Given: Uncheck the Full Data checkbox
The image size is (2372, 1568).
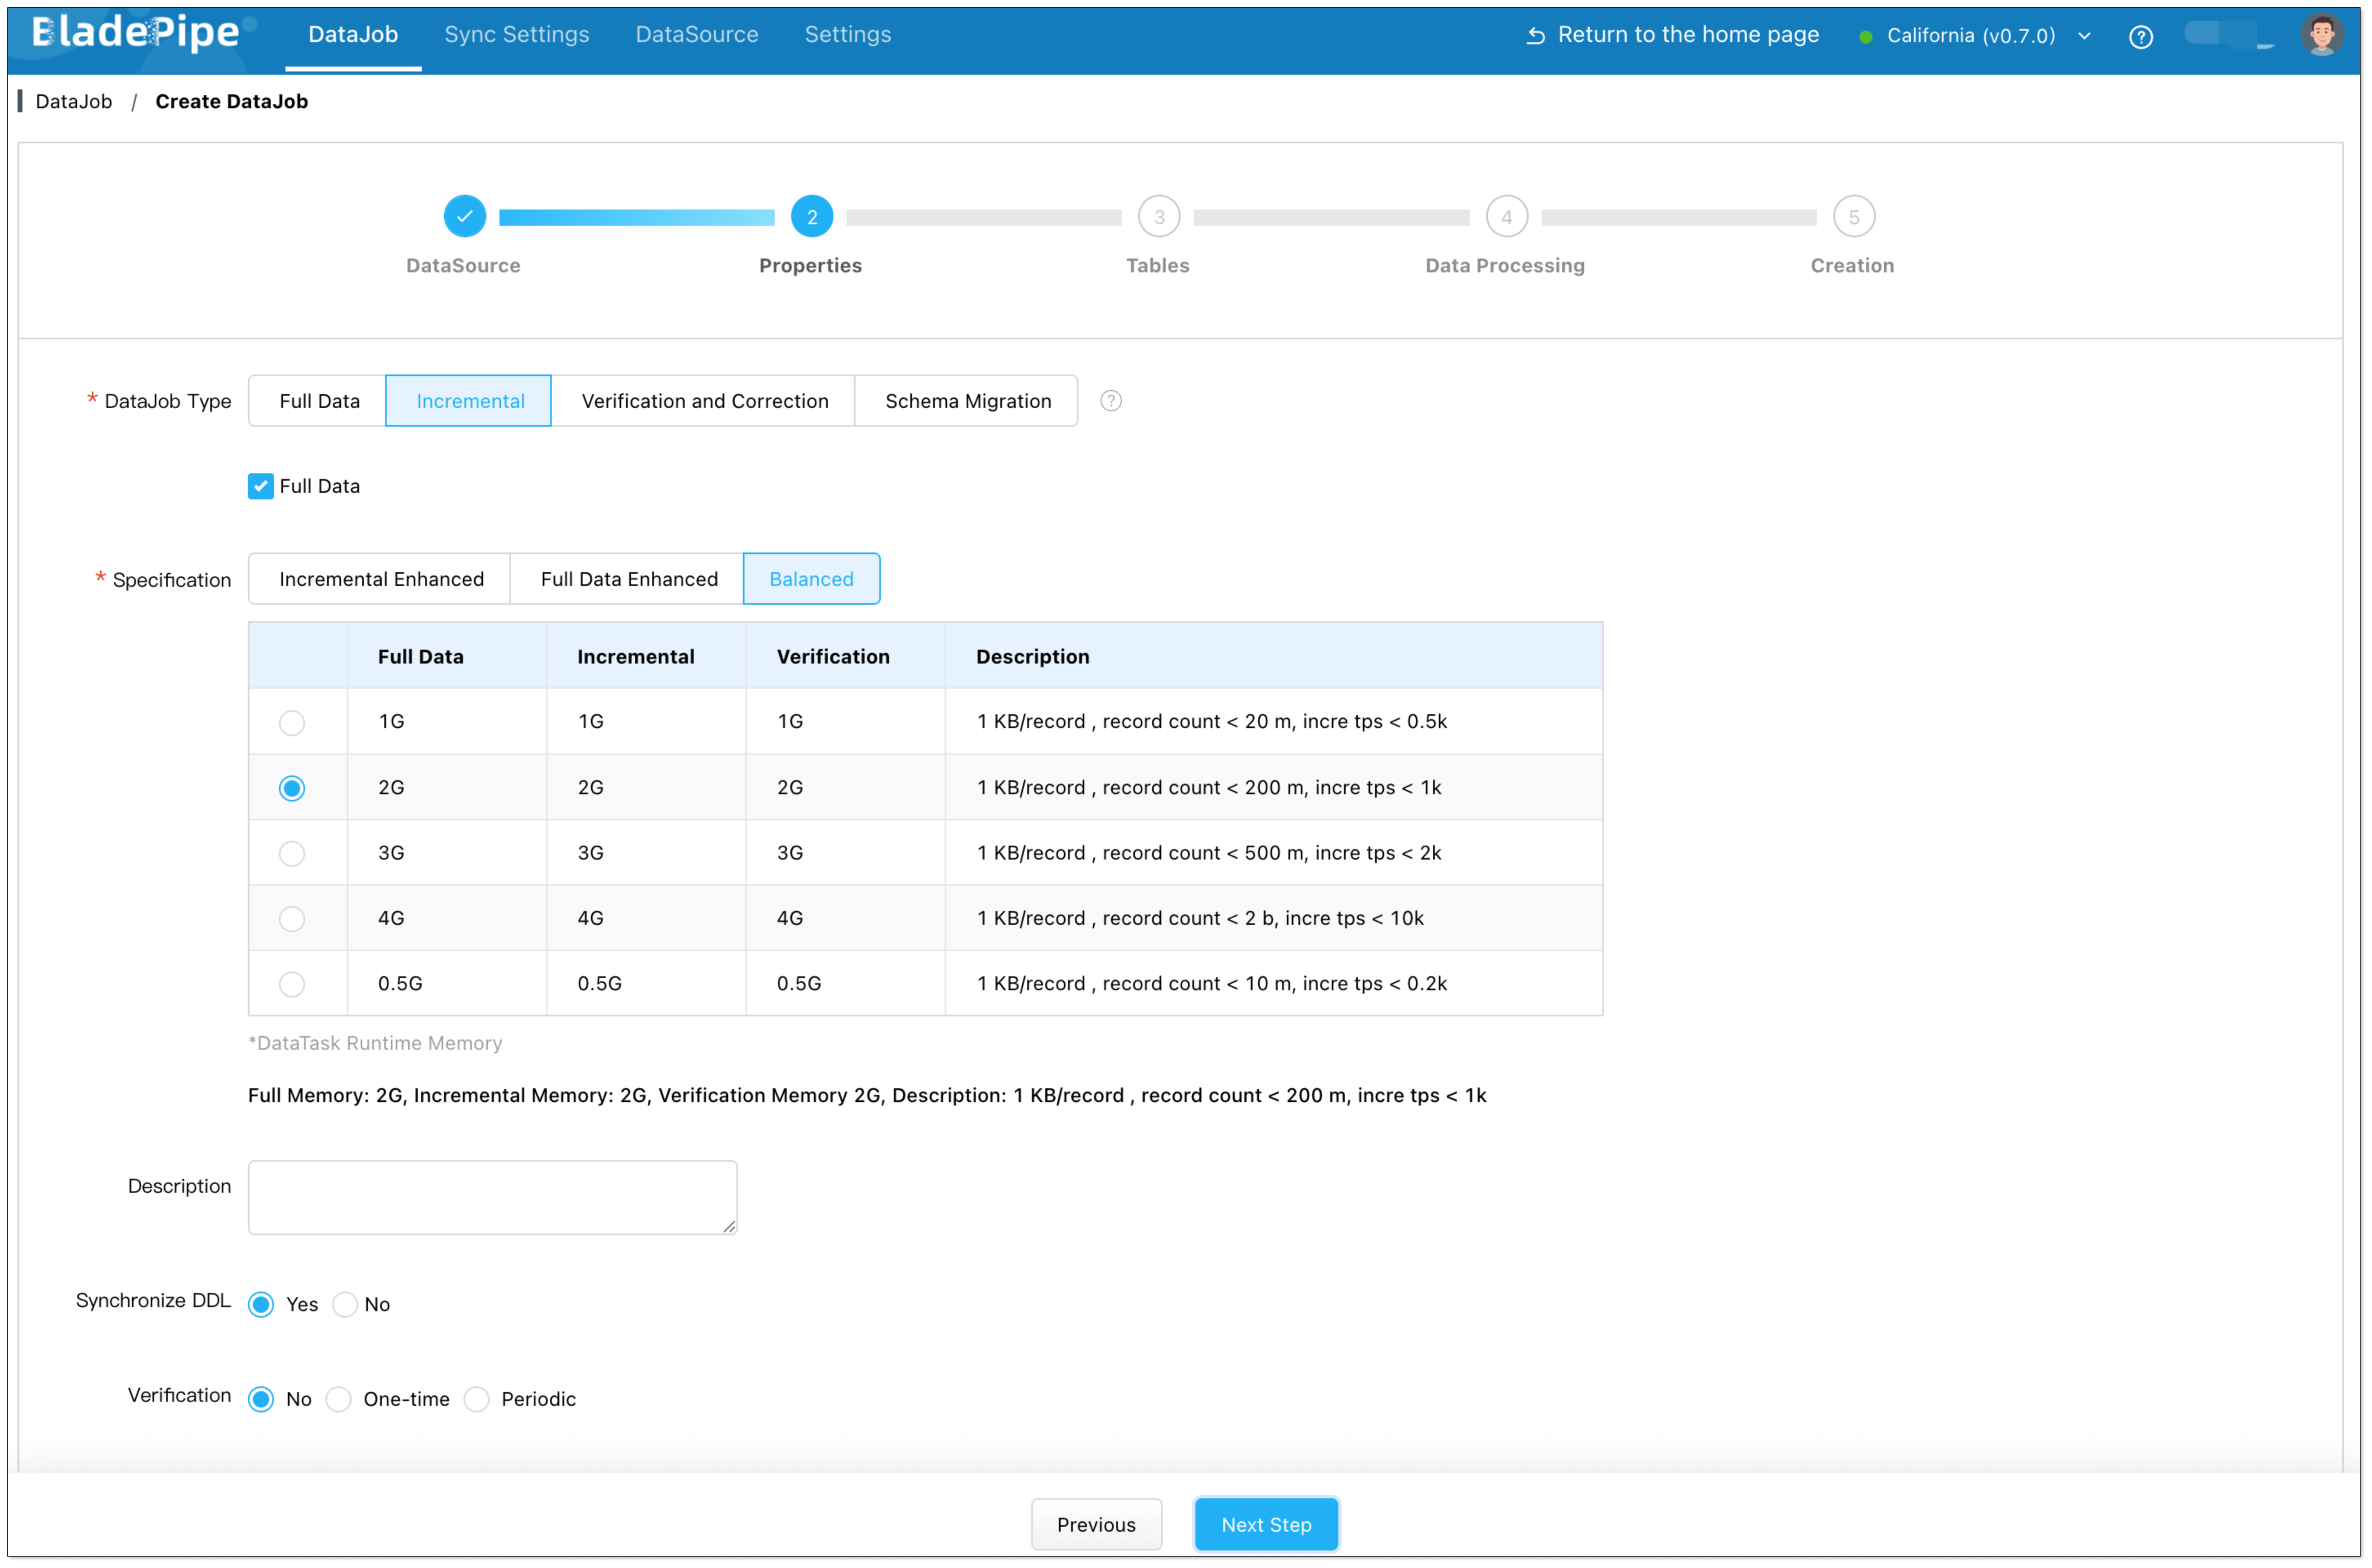Looking at the screenshot, I should coord(261,486).
